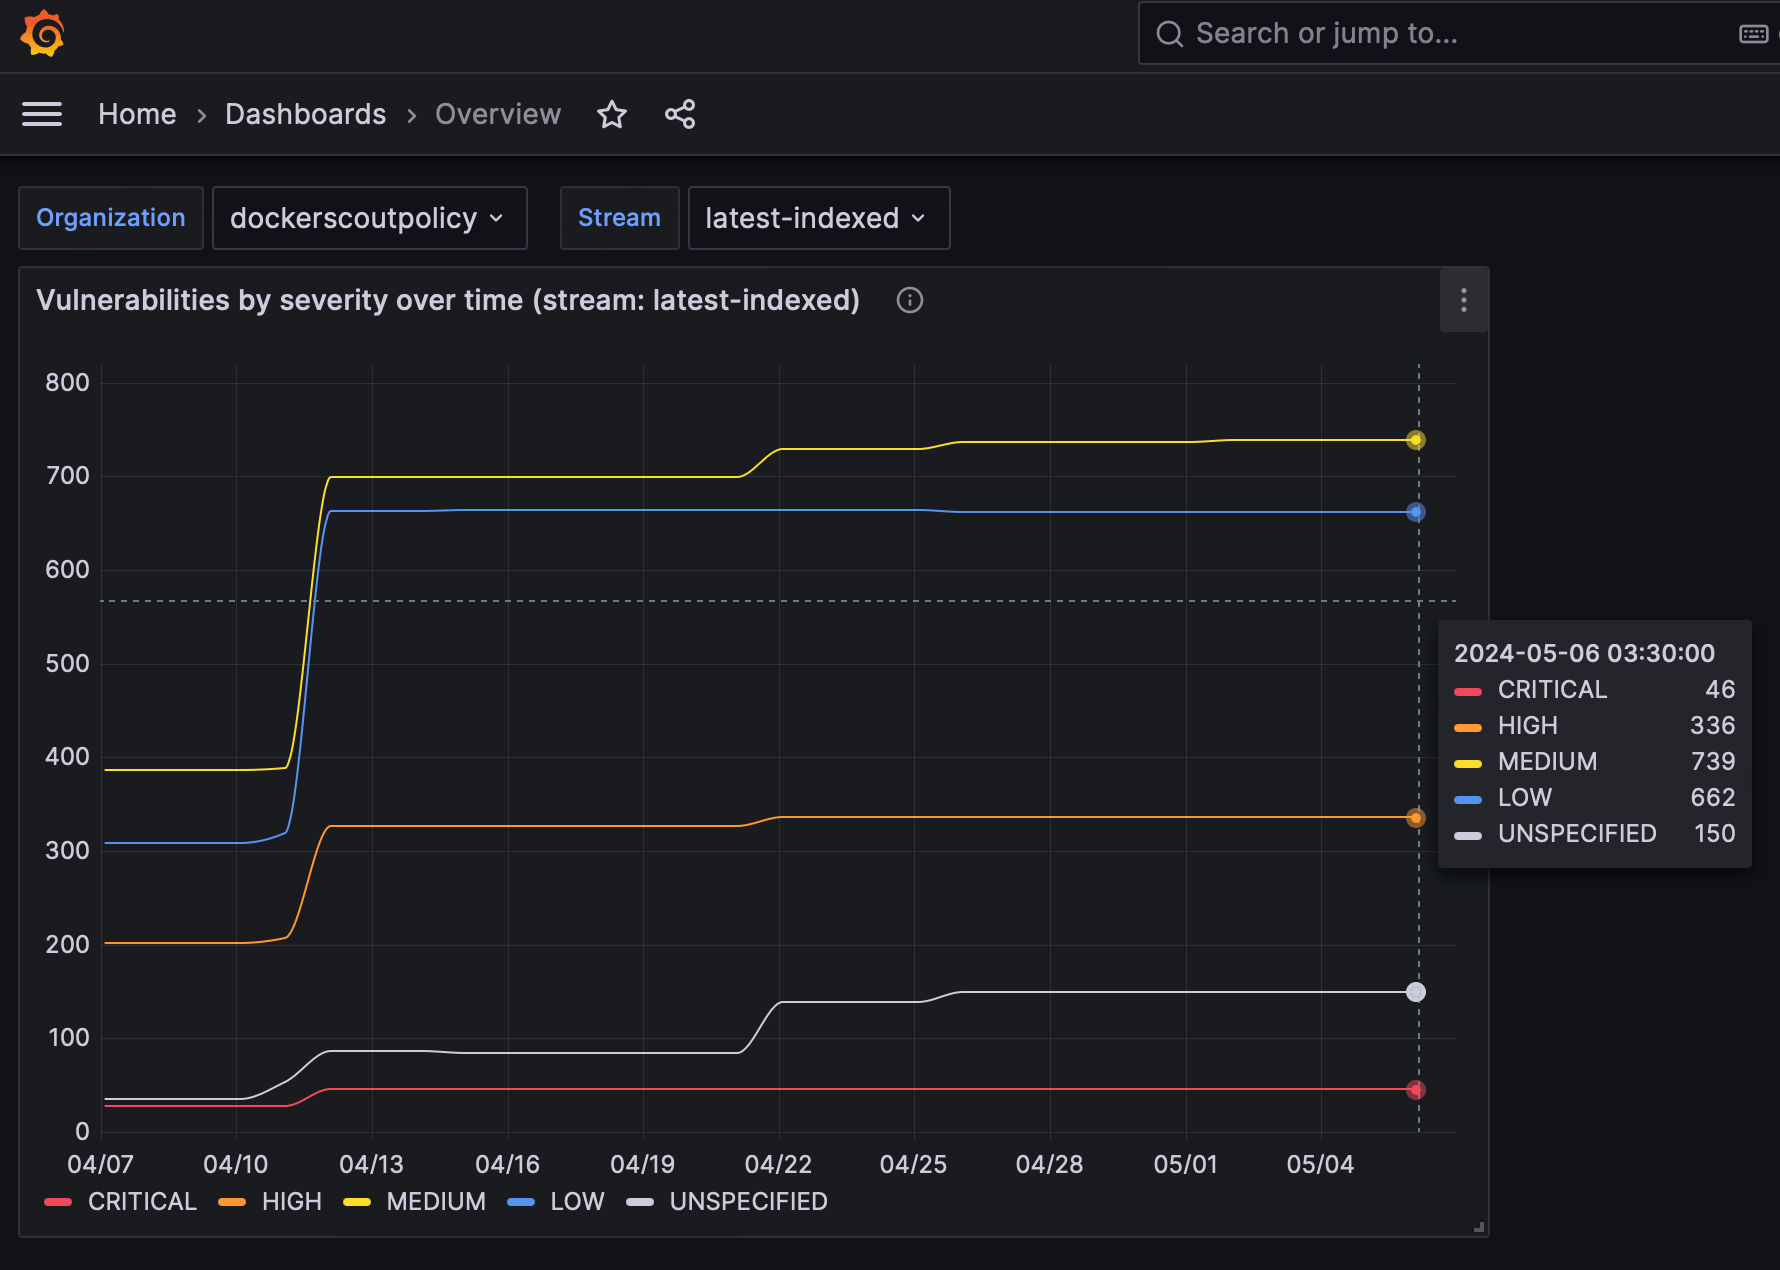Click the Organization label button
Viewport: 1780px width, 1270px height.
click(x=110, y=218)
